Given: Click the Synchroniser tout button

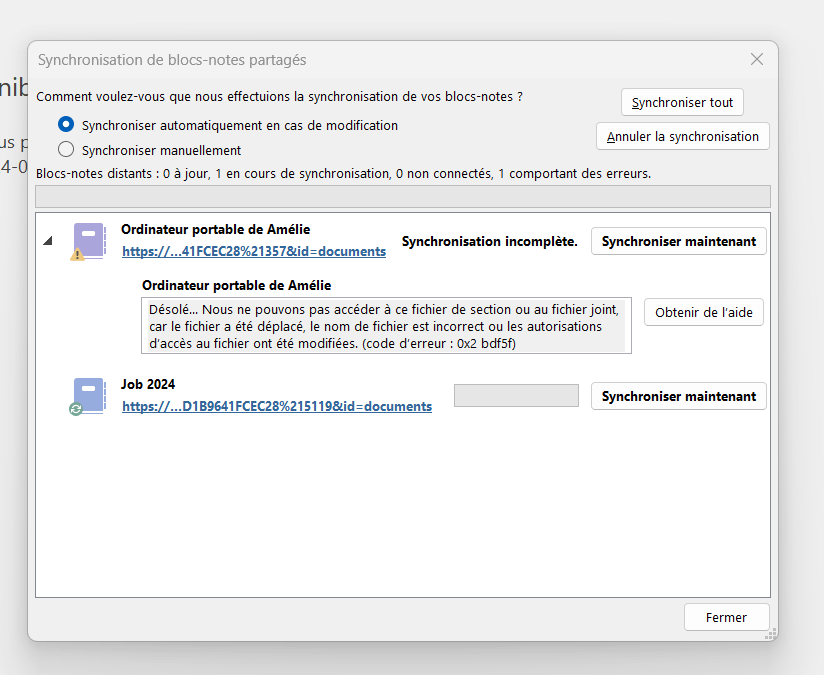Looking at the screenshot, I should coord(682,102).
